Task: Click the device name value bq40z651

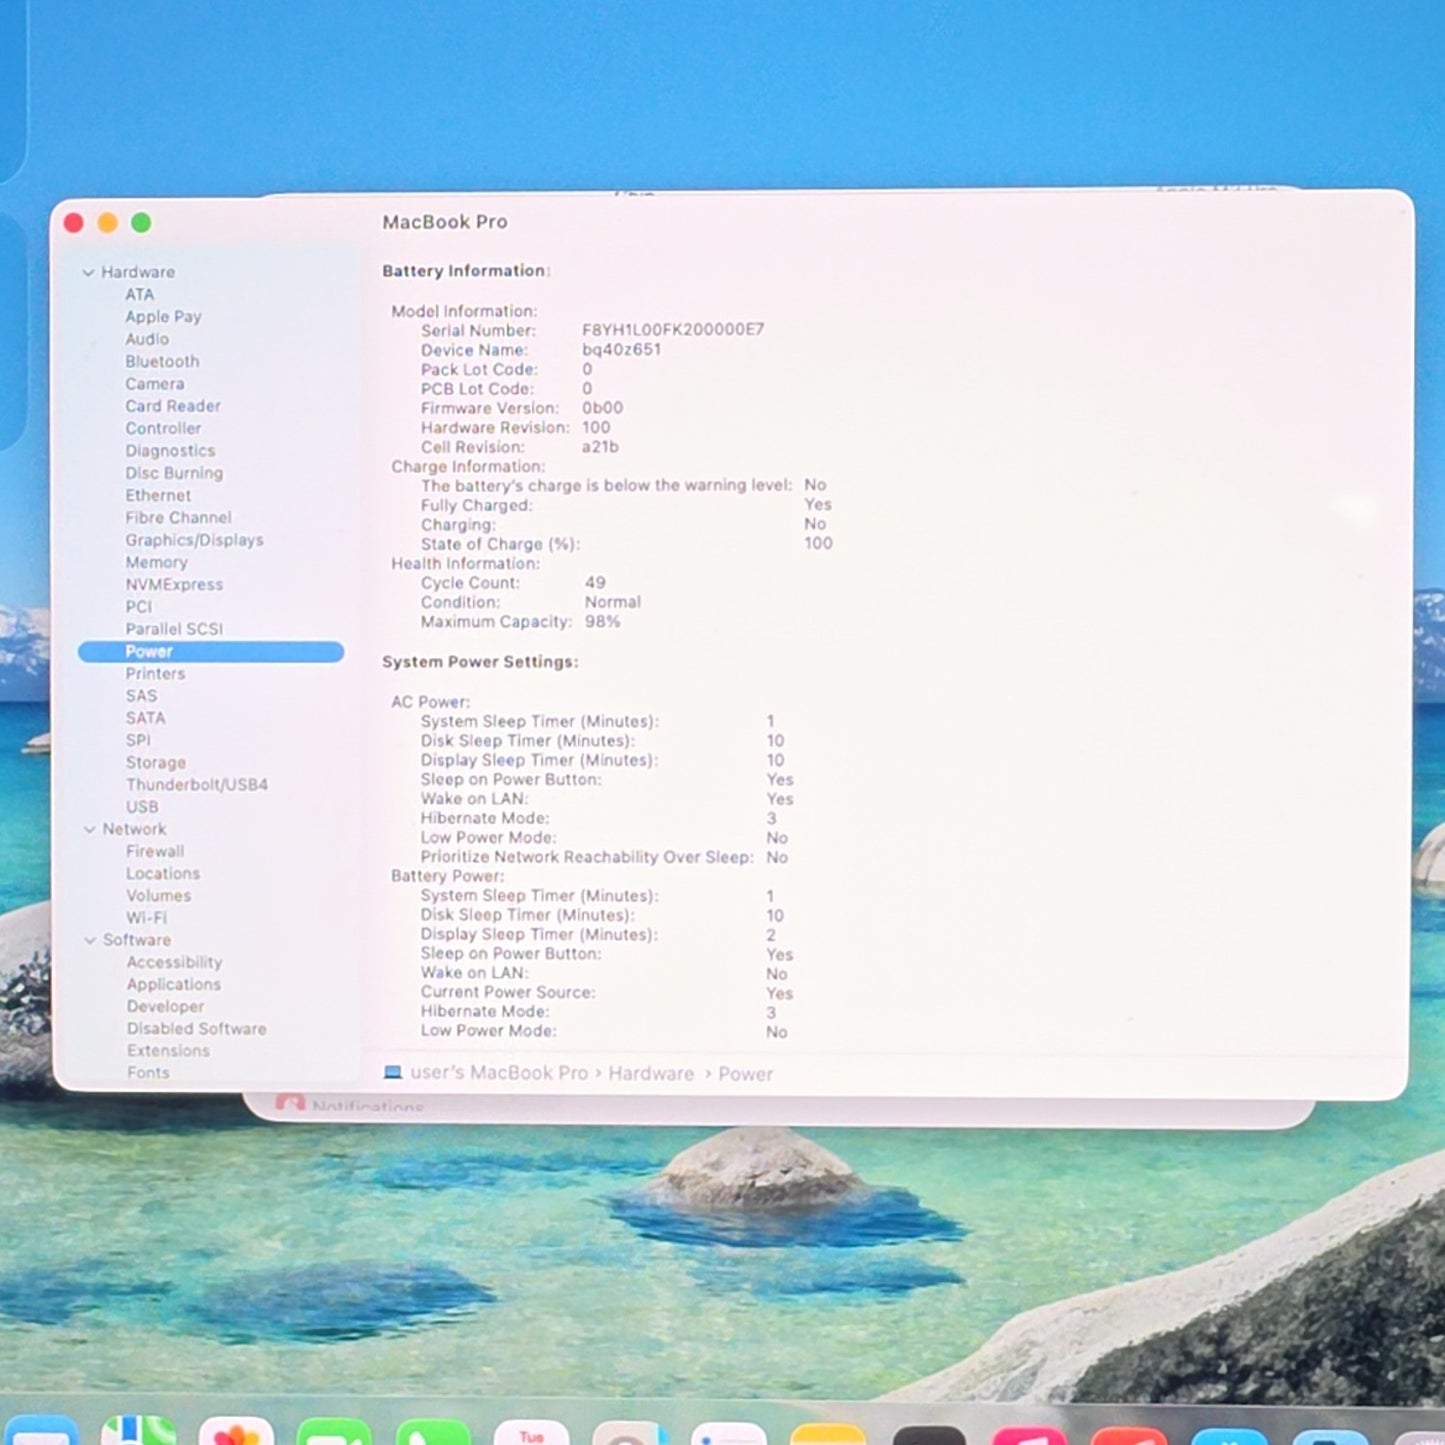Action: [621, 350]
